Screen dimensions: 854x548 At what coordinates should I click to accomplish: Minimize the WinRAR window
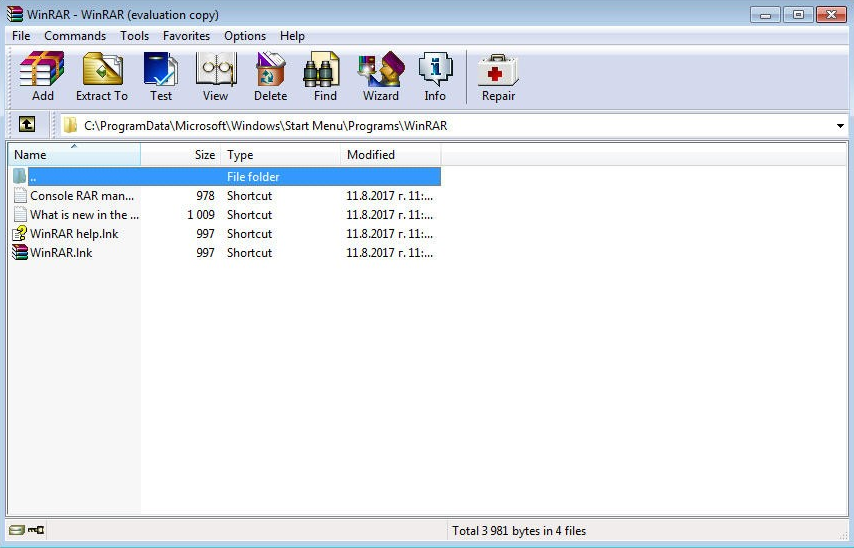[x=765, y=15]
